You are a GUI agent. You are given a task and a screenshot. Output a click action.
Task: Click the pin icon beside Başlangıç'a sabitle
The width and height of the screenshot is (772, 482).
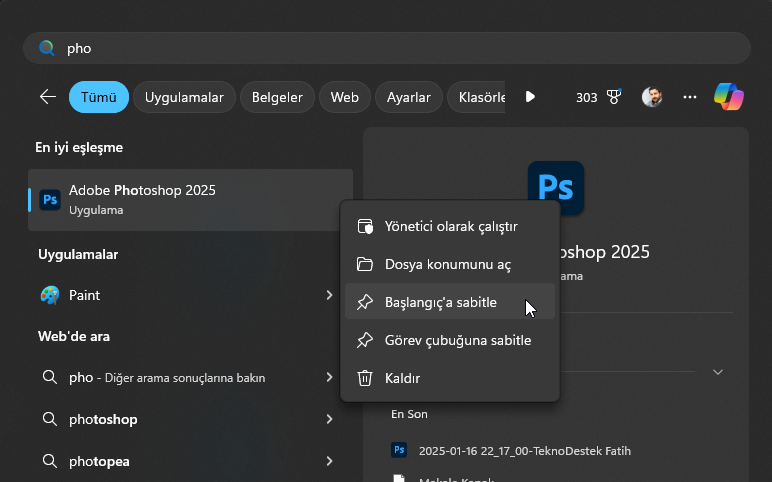point(365,302)
